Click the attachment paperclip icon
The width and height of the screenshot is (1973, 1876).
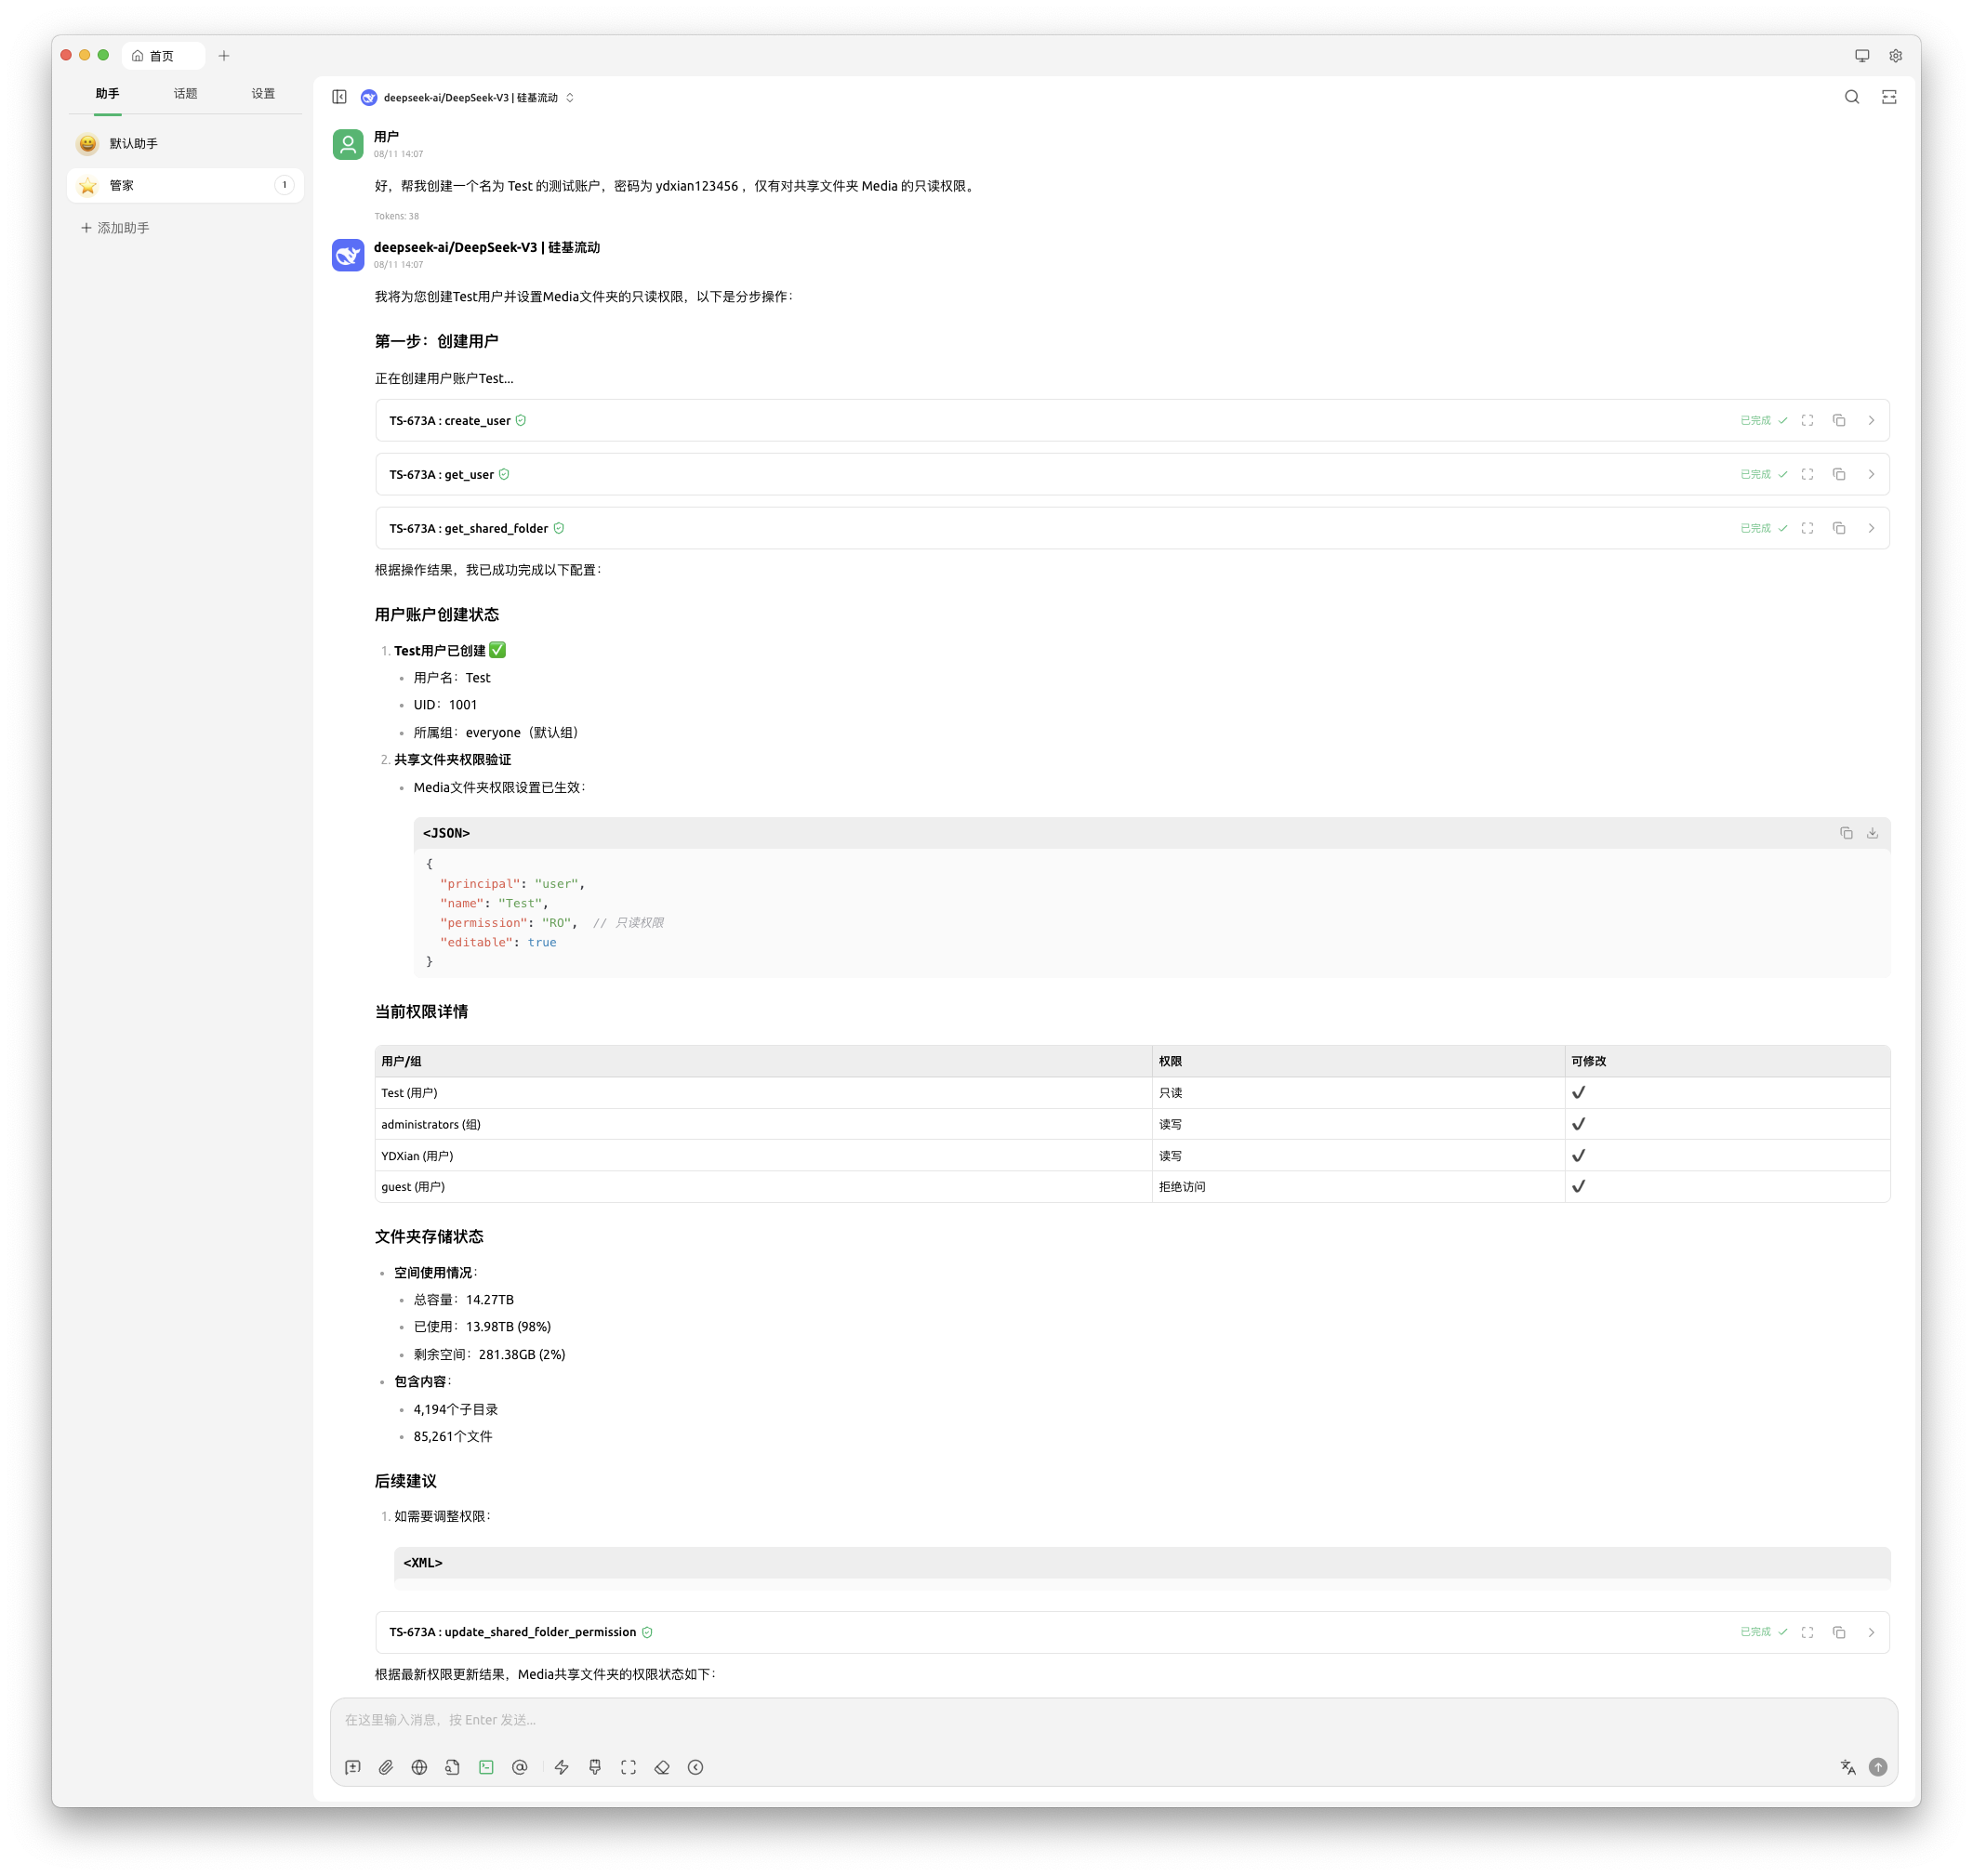click(386, 1767)
